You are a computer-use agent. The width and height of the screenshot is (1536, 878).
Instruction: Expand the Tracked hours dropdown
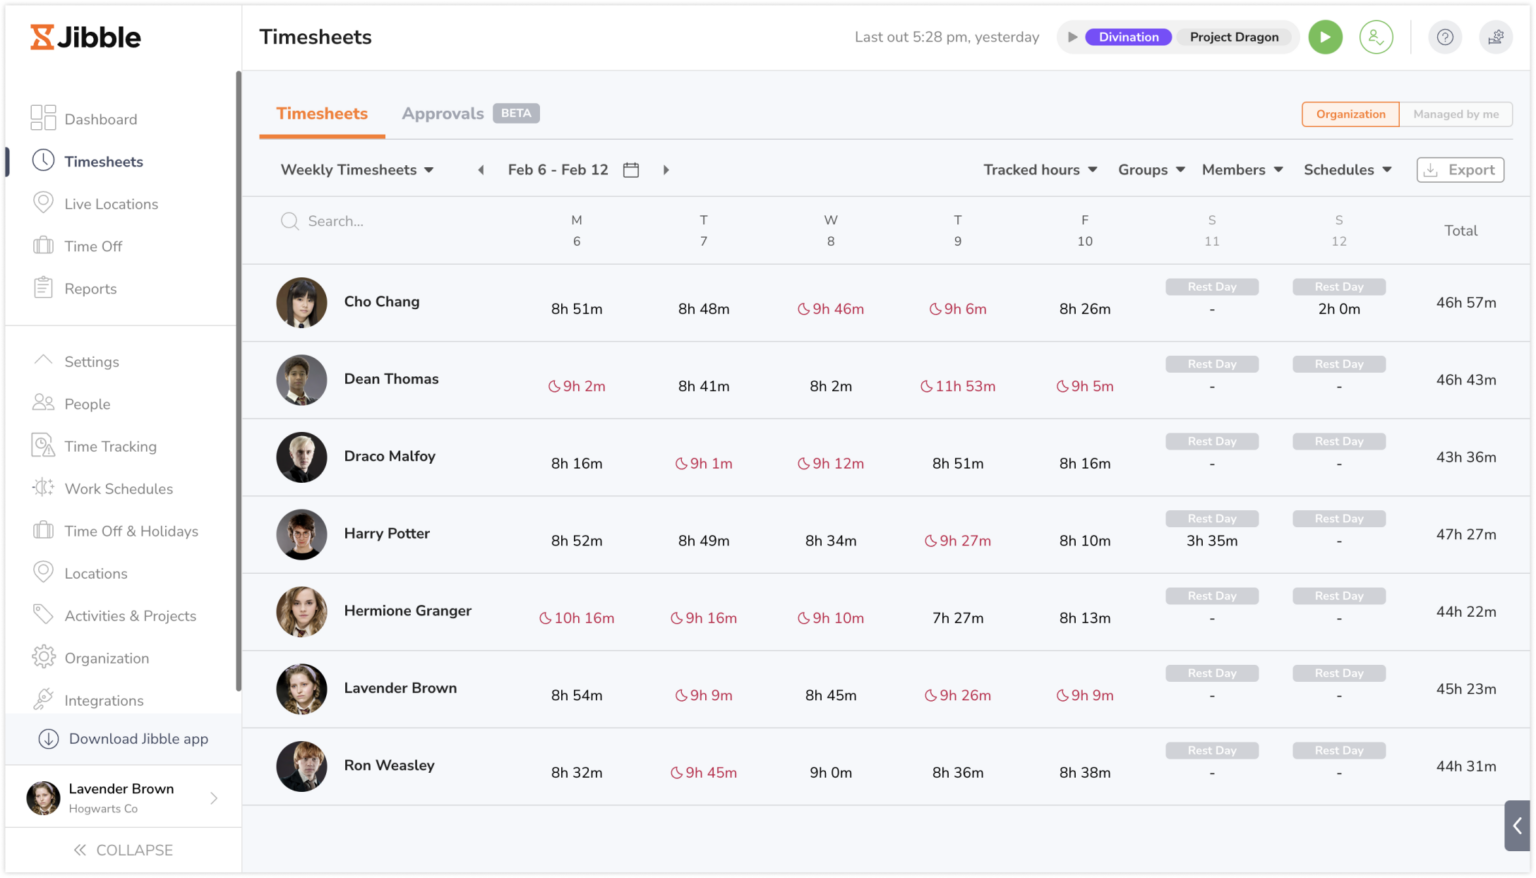(x=1040, y=170)
